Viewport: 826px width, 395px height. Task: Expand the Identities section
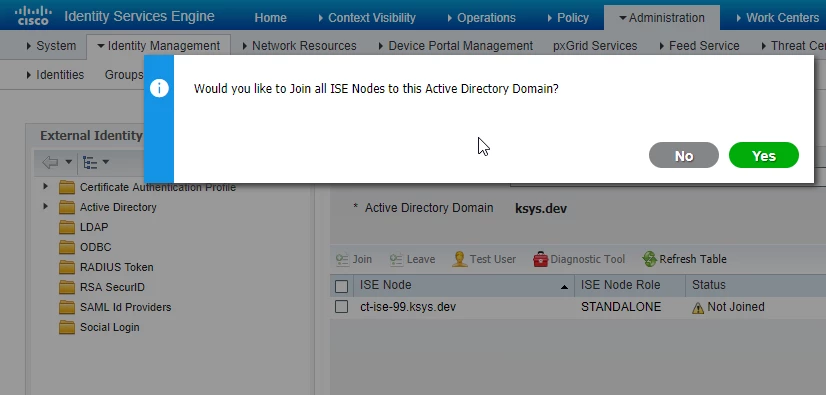tap(55, 75)
